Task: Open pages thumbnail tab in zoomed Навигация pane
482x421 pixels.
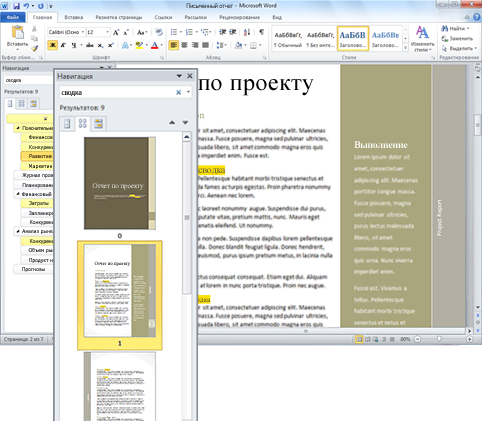Action: coord(82,124)
